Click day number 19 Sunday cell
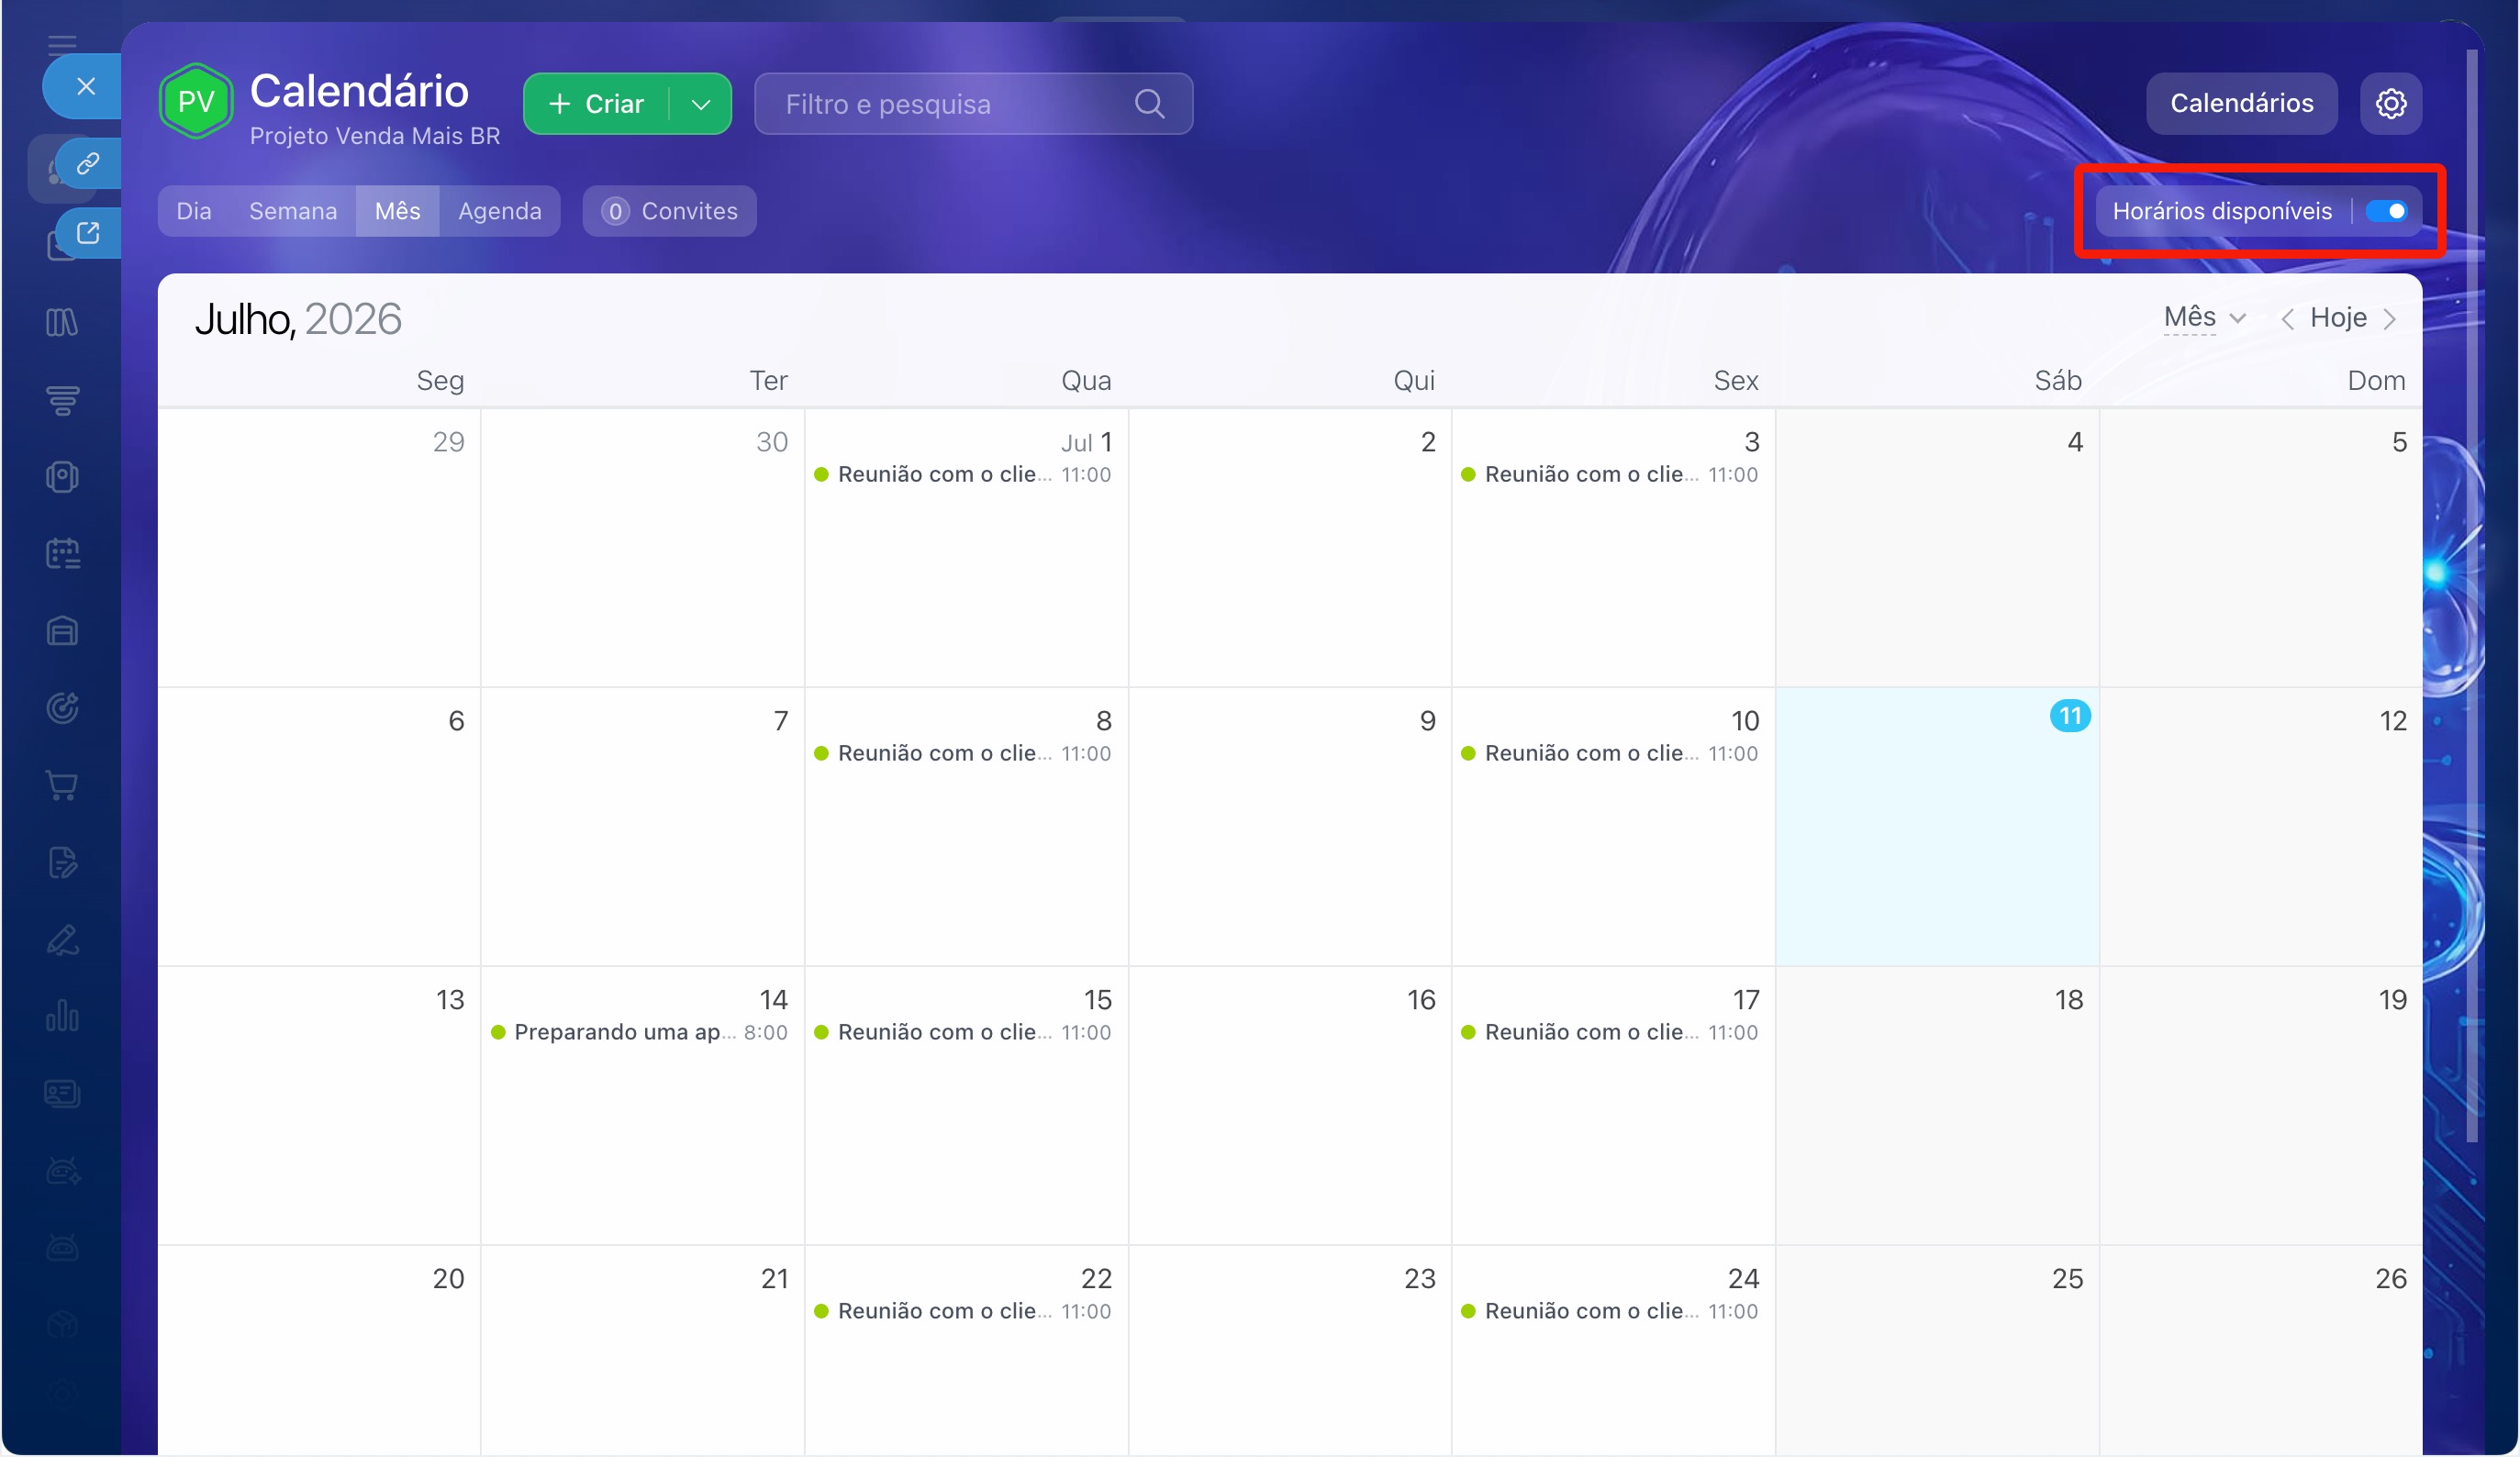2520x1457 pixels. (2392, 1000)
